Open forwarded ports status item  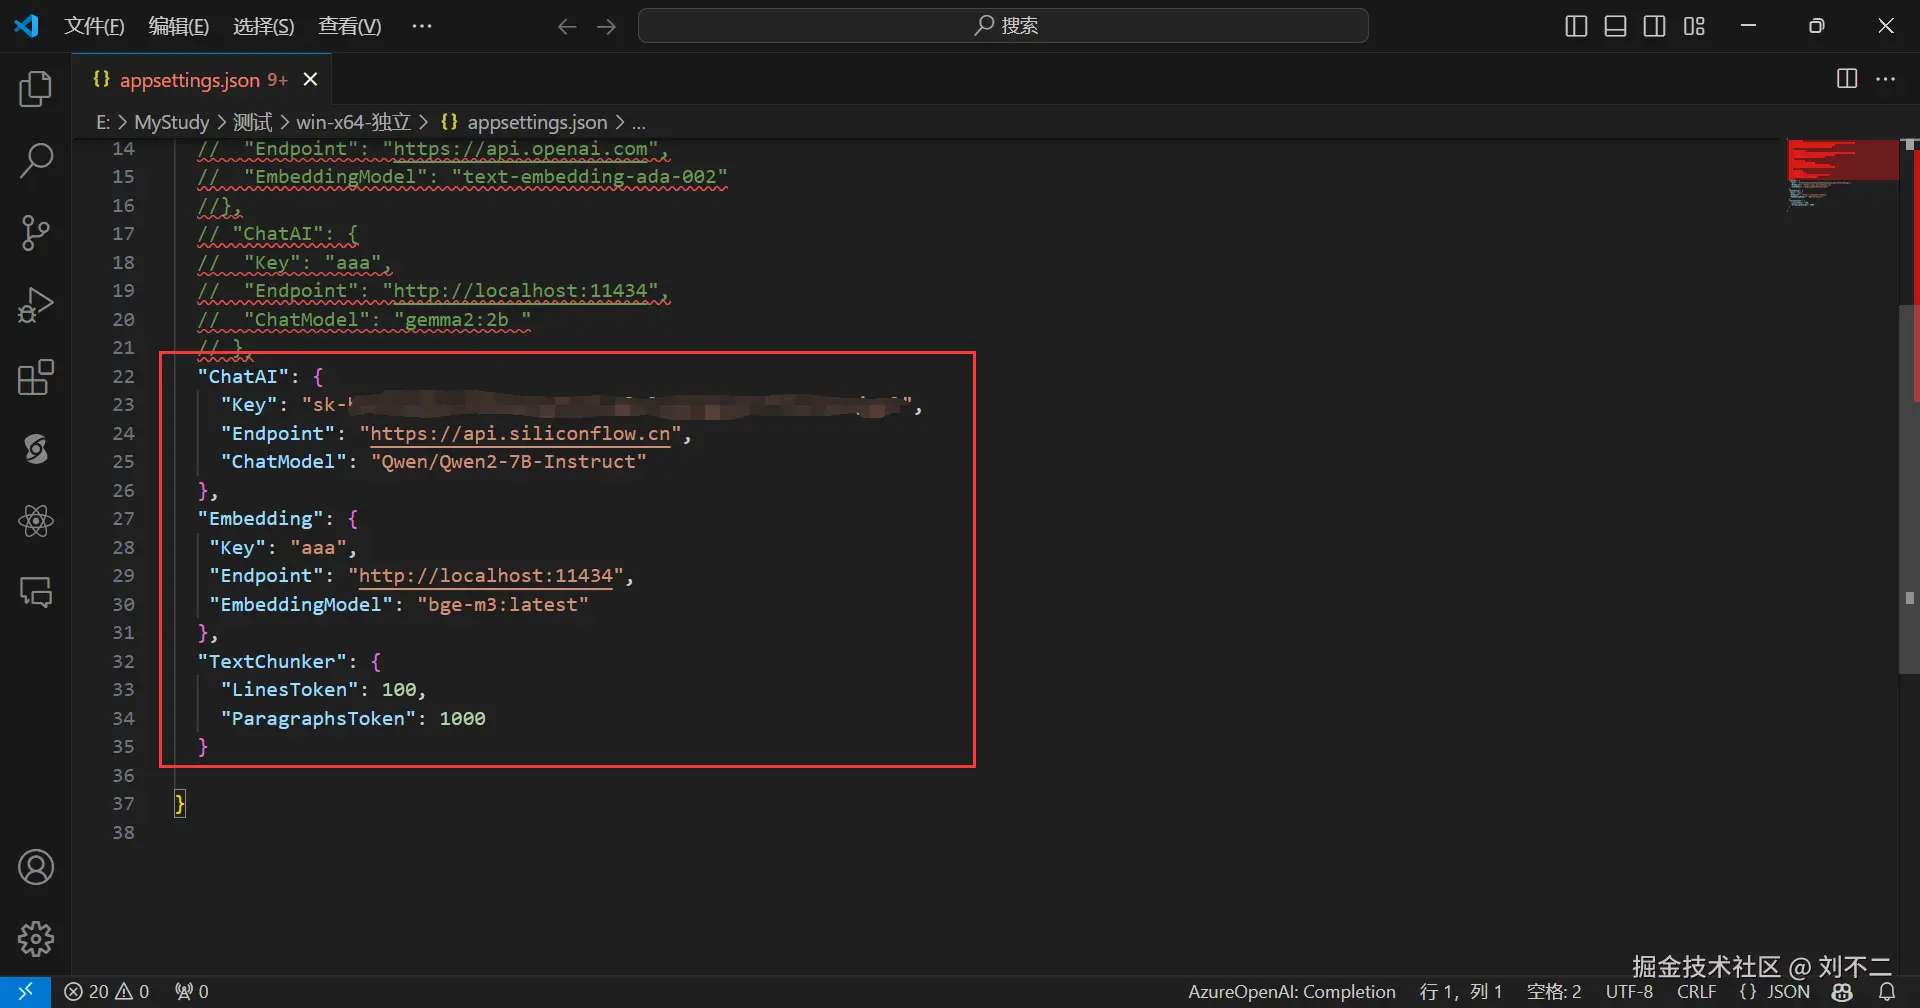[x=192, y=991]
